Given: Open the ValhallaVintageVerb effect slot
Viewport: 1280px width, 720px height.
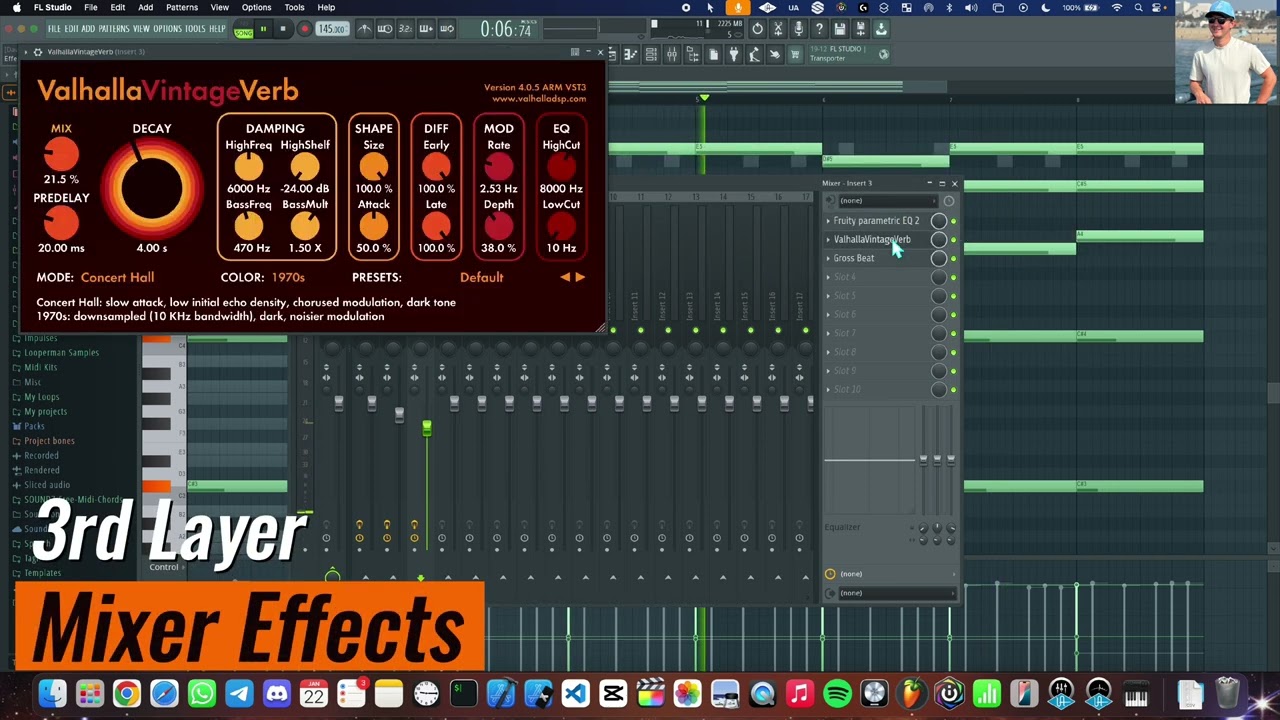Looking at the screenshot, I should click(x=872, y=239).
